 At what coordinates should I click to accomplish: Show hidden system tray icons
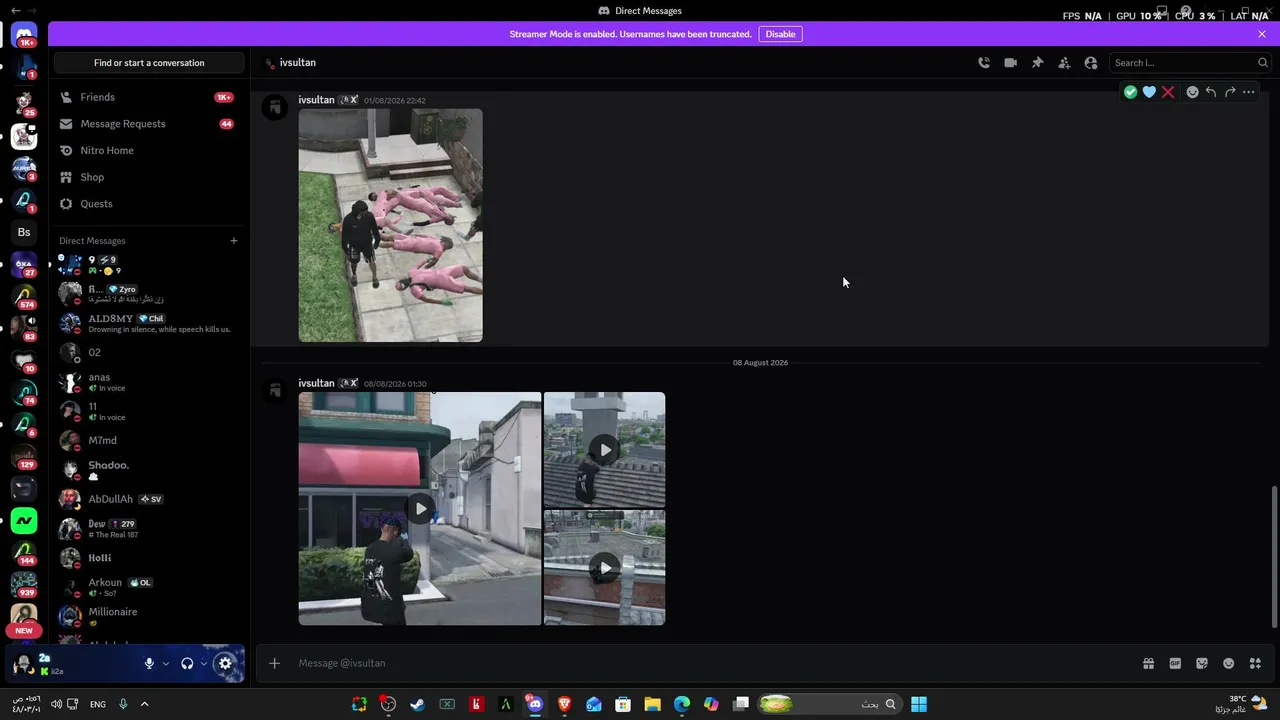(x=144, y=704)
